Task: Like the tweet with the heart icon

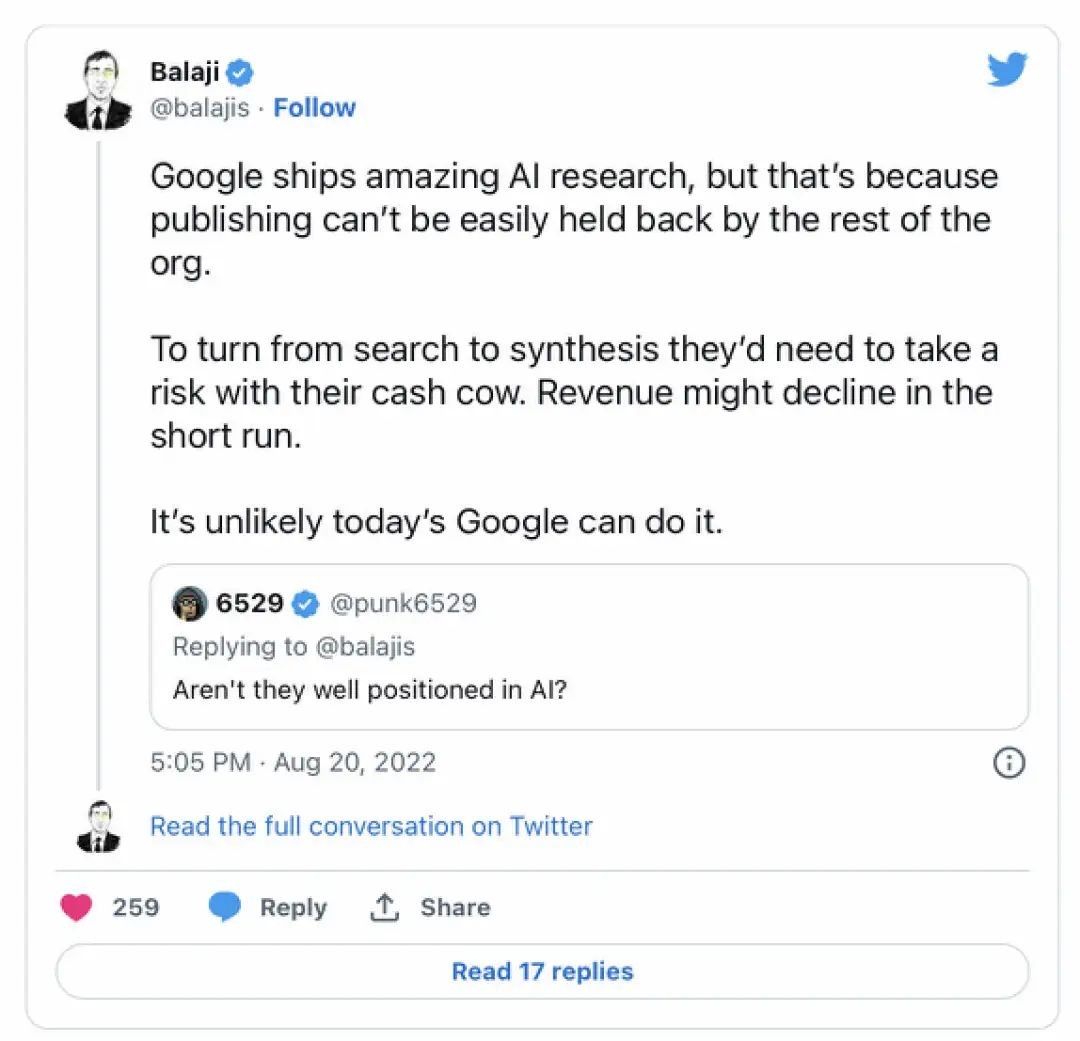Action: click(76, 907)
